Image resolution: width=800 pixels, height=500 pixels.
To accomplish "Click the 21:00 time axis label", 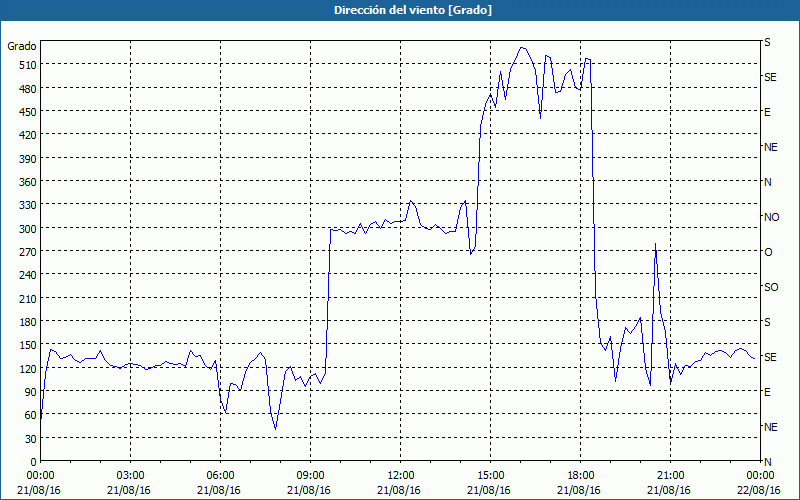I will 670,476.
